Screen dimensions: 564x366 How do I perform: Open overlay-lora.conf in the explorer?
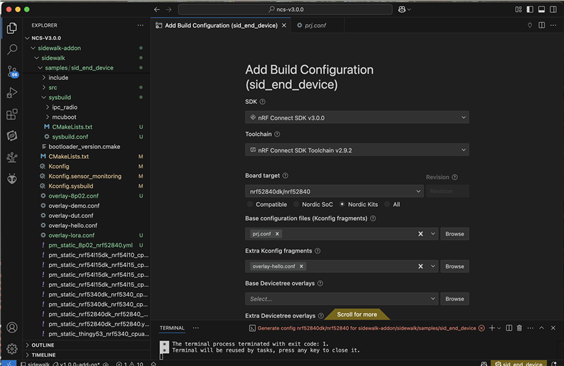[x=71, y=235]
